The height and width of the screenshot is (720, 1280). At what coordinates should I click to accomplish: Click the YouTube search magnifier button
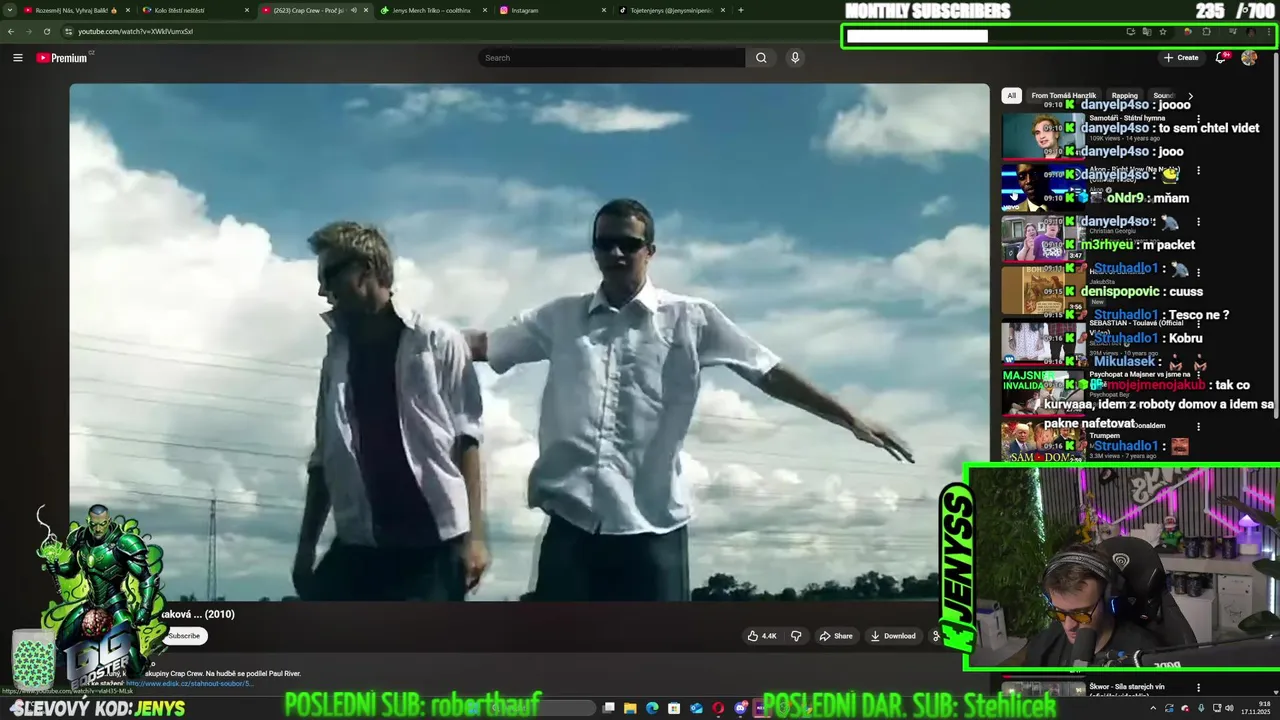[761, 58]
